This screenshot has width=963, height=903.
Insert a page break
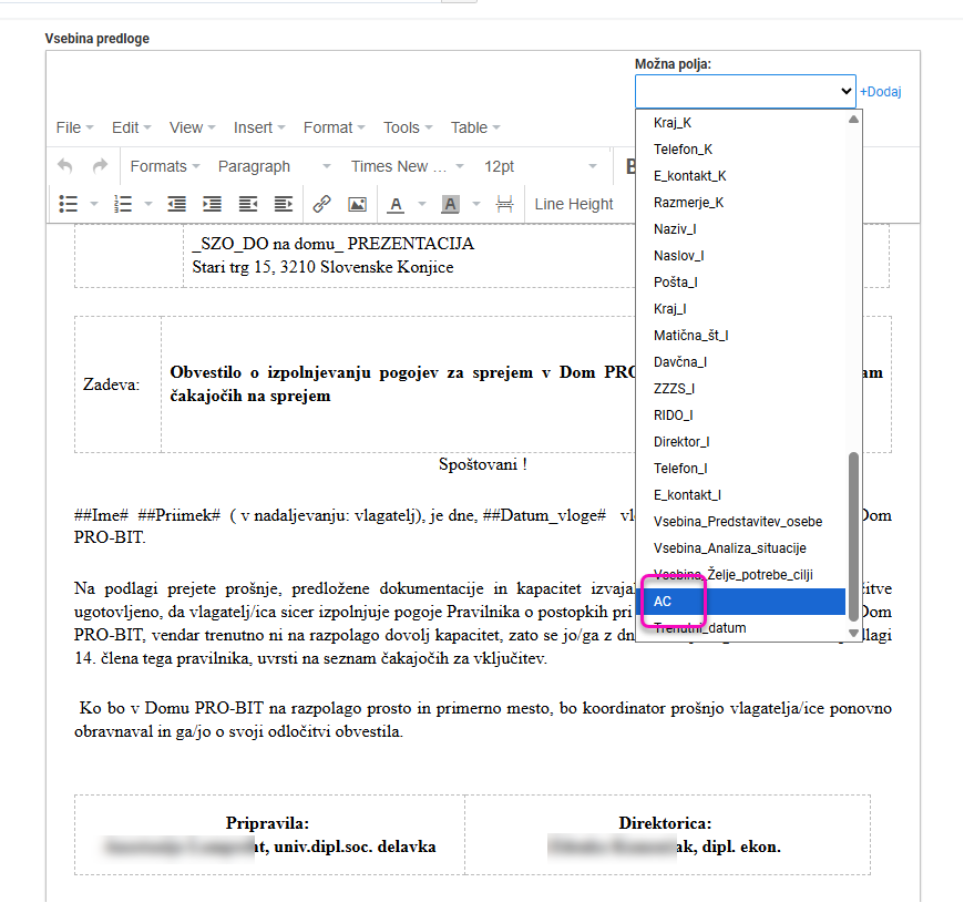[504, 204]
